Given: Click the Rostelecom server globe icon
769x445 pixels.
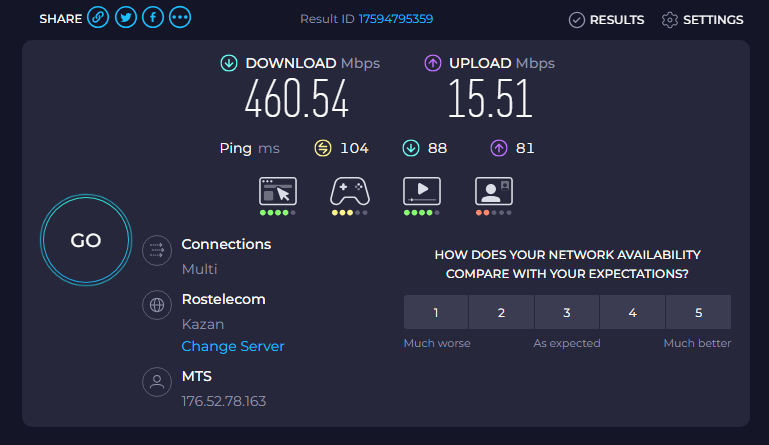Looking at the screenshot, I should pos(155,305).
